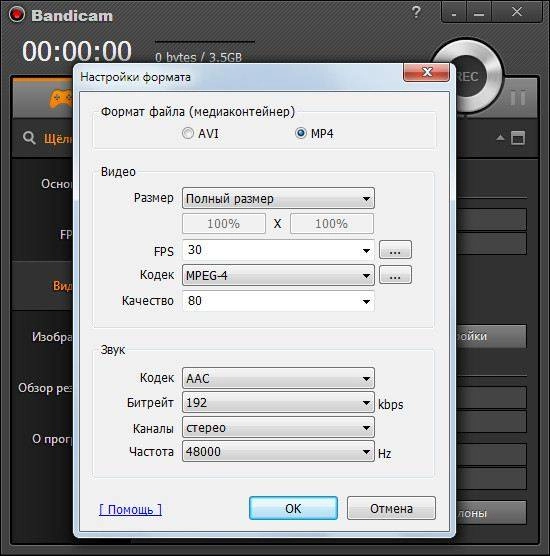
Task: Open the Bandicam help question mark icon
Action: coord(416,12)
